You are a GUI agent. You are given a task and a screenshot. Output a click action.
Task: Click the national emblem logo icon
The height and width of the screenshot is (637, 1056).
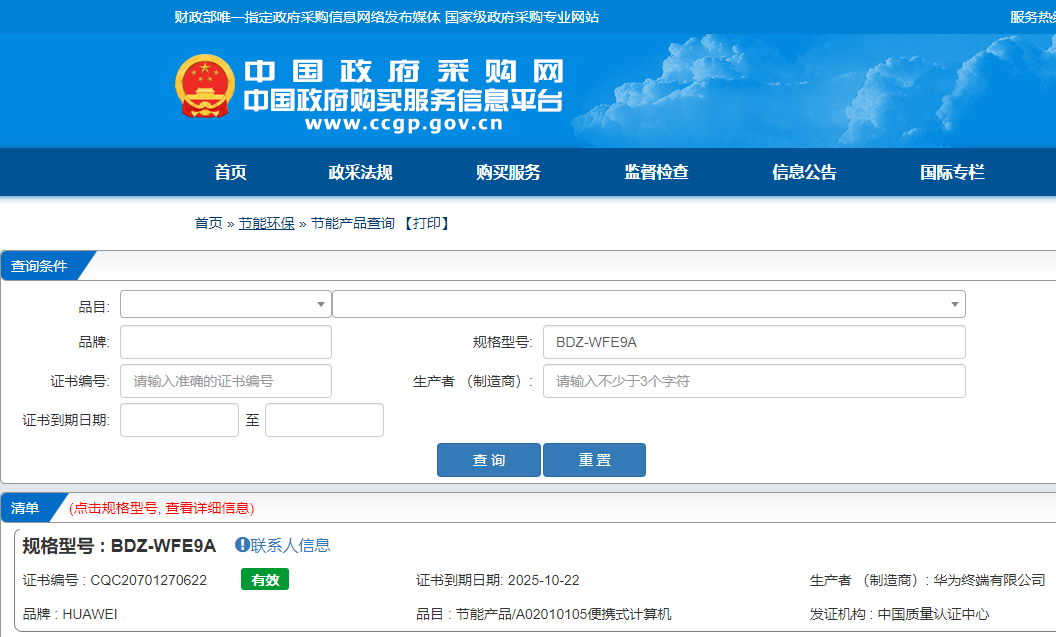[x=205, y=86]
